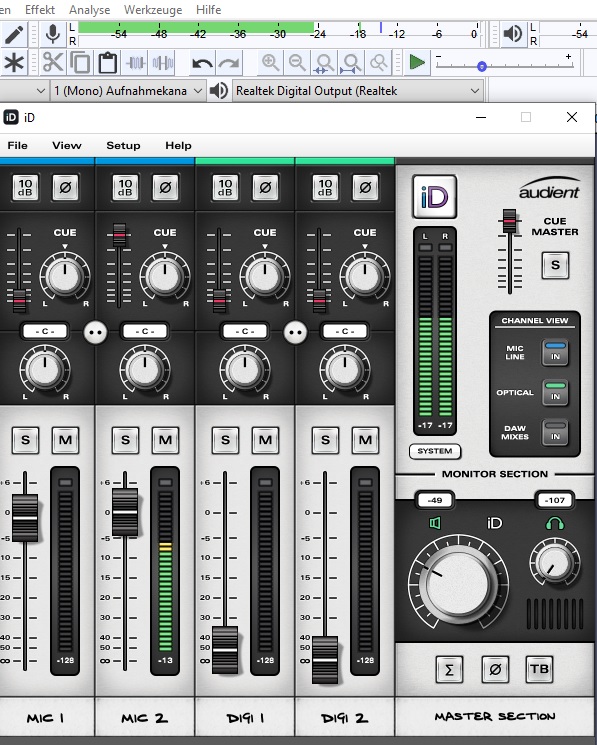
Task: Enable 10 dB boost on MIC 2
Action: click(125, 187)
